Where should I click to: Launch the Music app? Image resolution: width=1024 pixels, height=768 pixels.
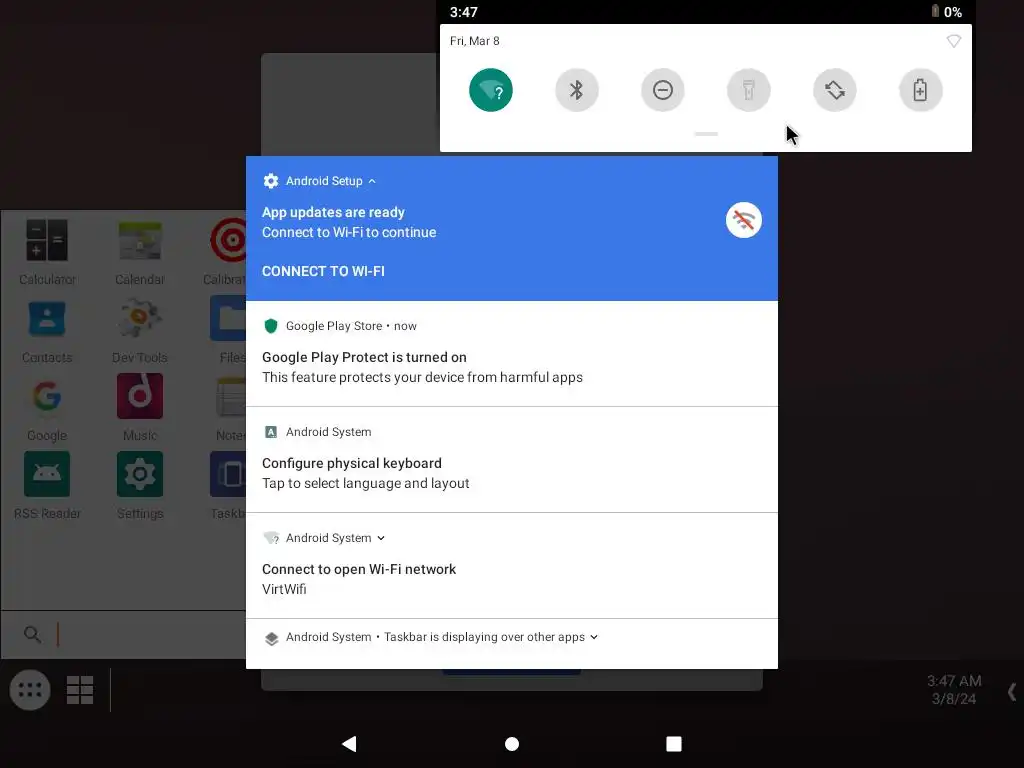click(140, 409)
